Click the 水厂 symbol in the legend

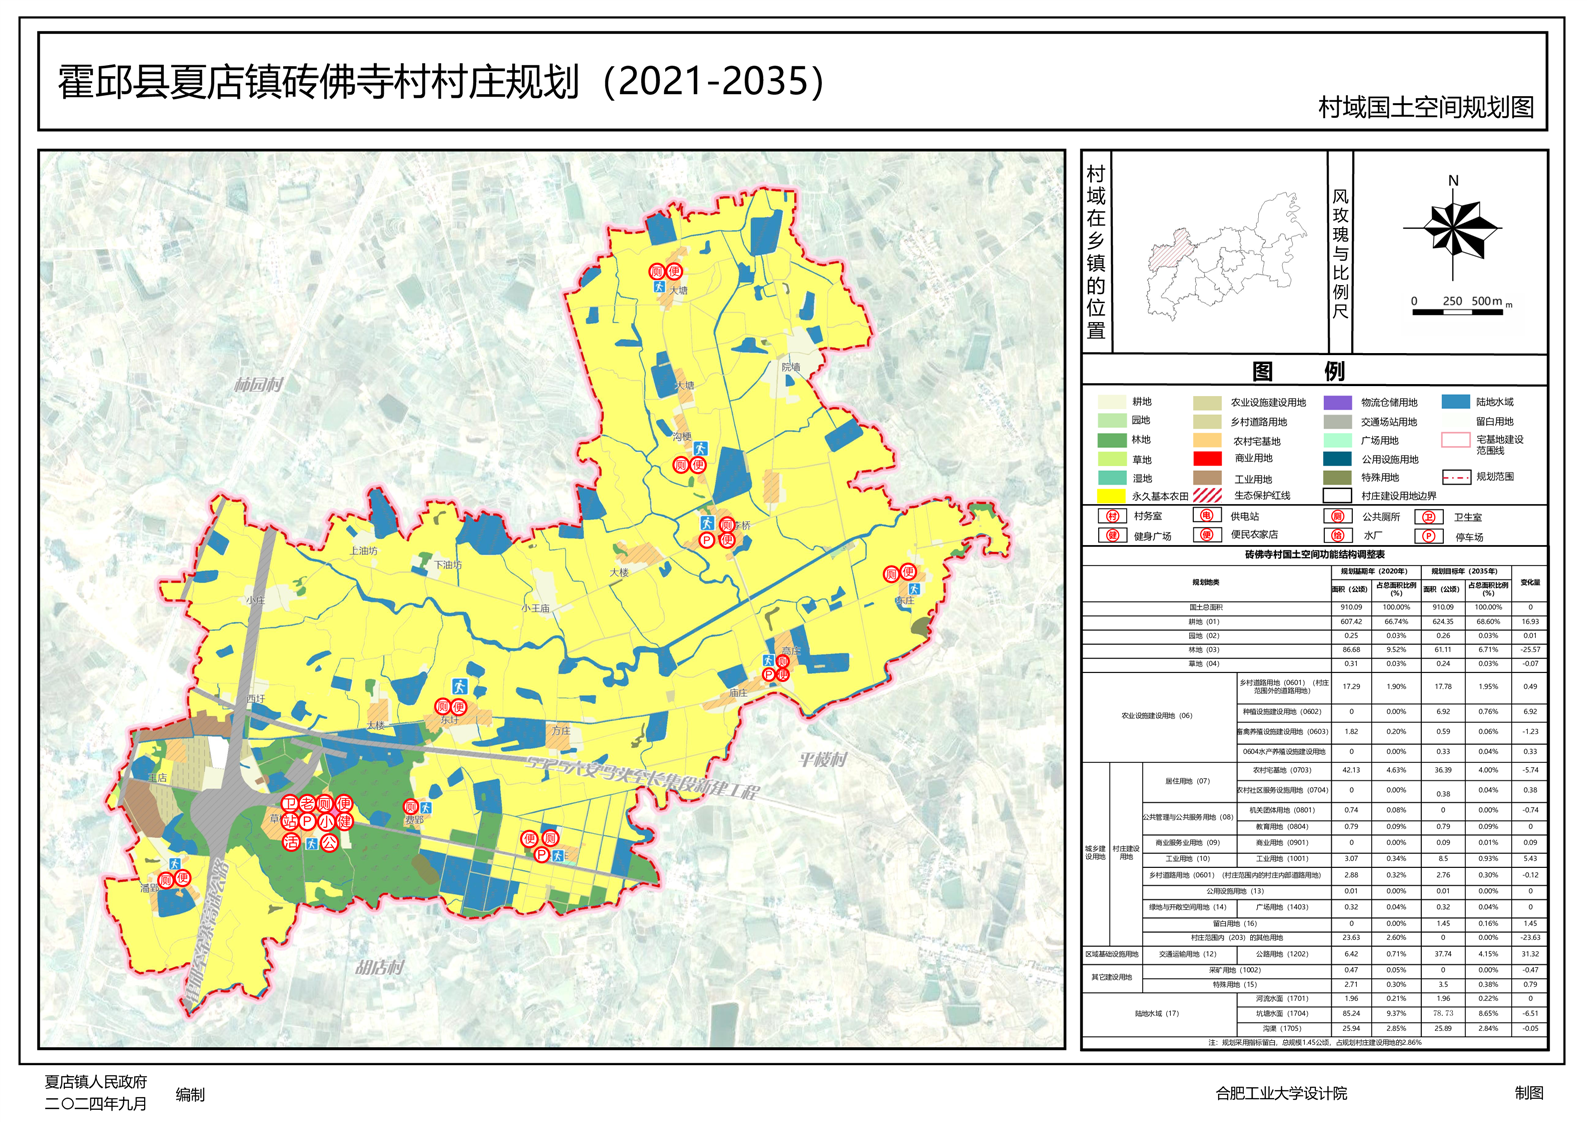click(1336, 535)
